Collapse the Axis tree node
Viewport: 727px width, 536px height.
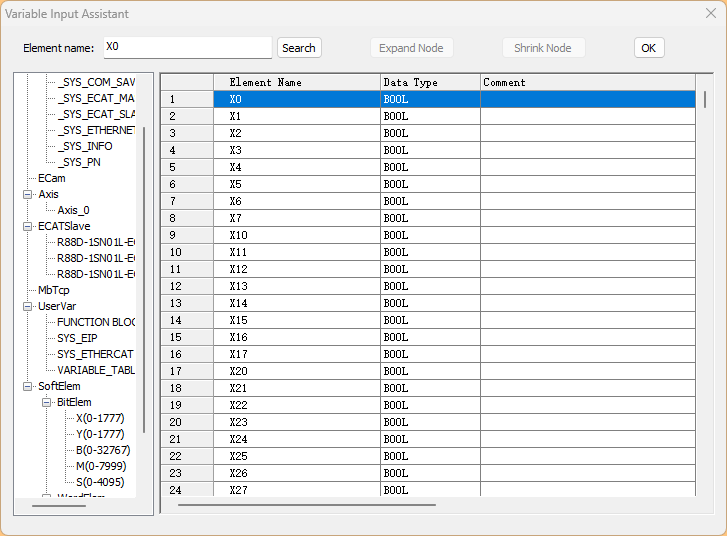click(27, 194)
